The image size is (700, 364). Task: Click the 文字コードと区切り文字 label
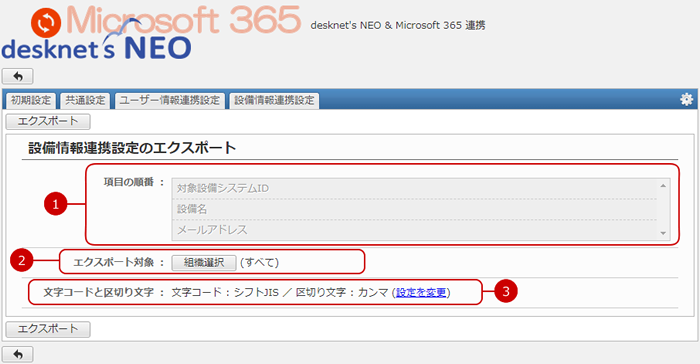click(99, 293)
